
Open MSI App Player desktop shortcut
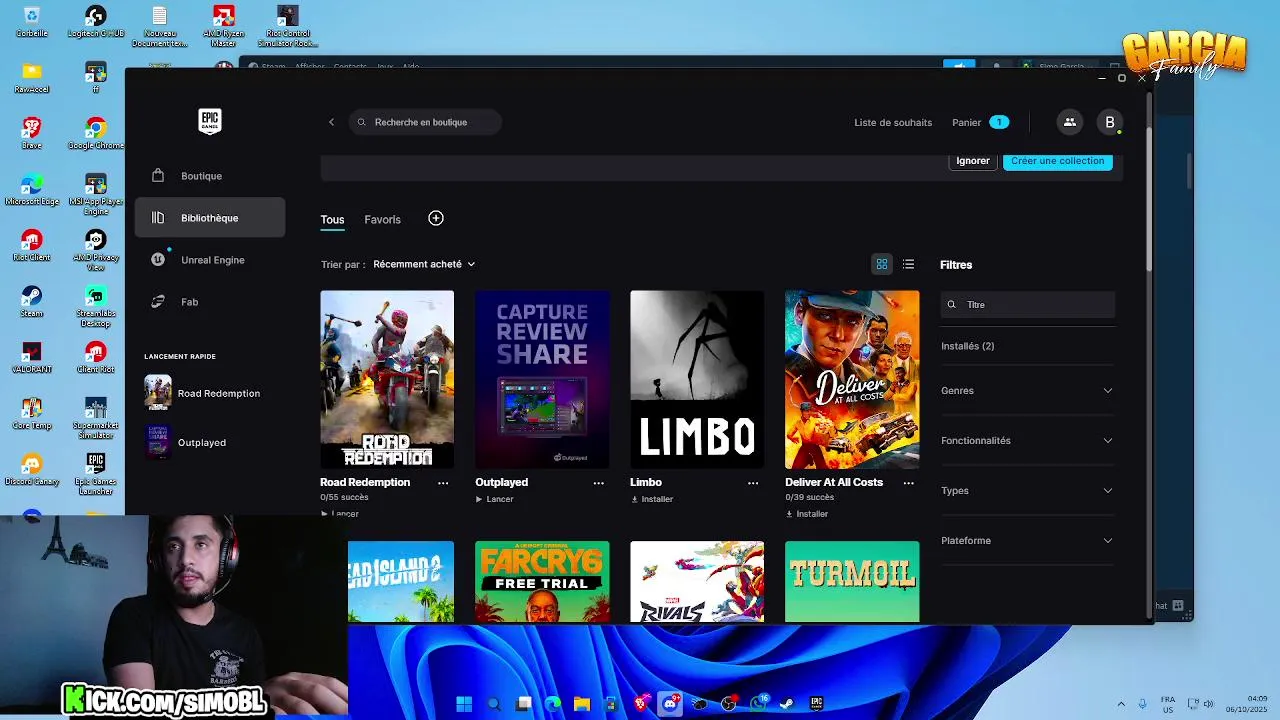point(96,194)
